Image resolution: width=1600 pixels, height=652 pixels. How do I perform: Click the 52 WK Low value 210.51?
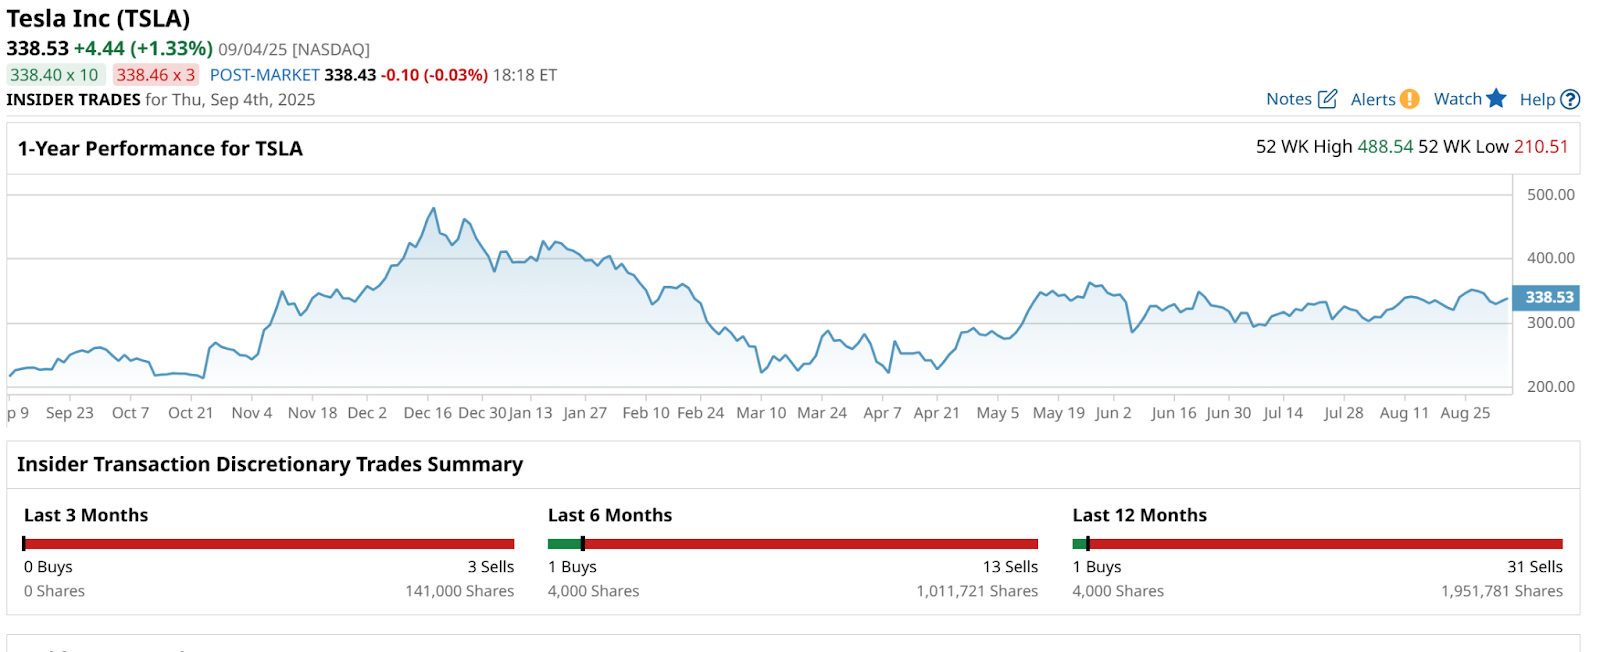pos(1541,147)
